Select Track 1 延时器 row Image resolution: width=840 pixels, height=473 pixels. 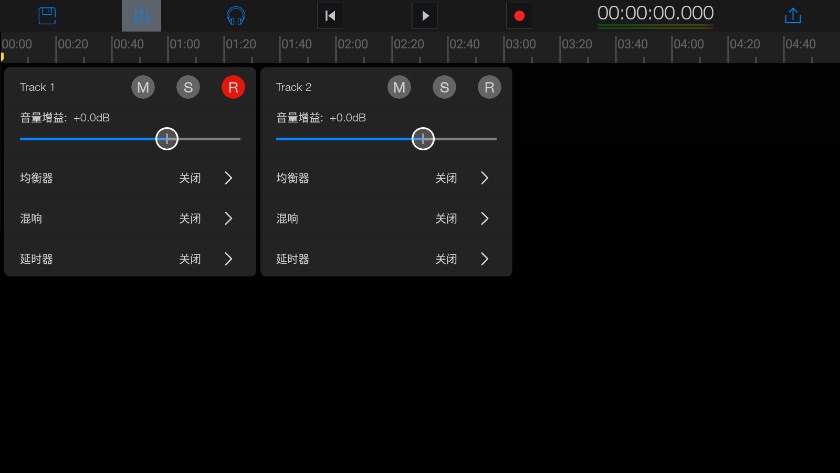pyautogui.click(x=129, y=259)
